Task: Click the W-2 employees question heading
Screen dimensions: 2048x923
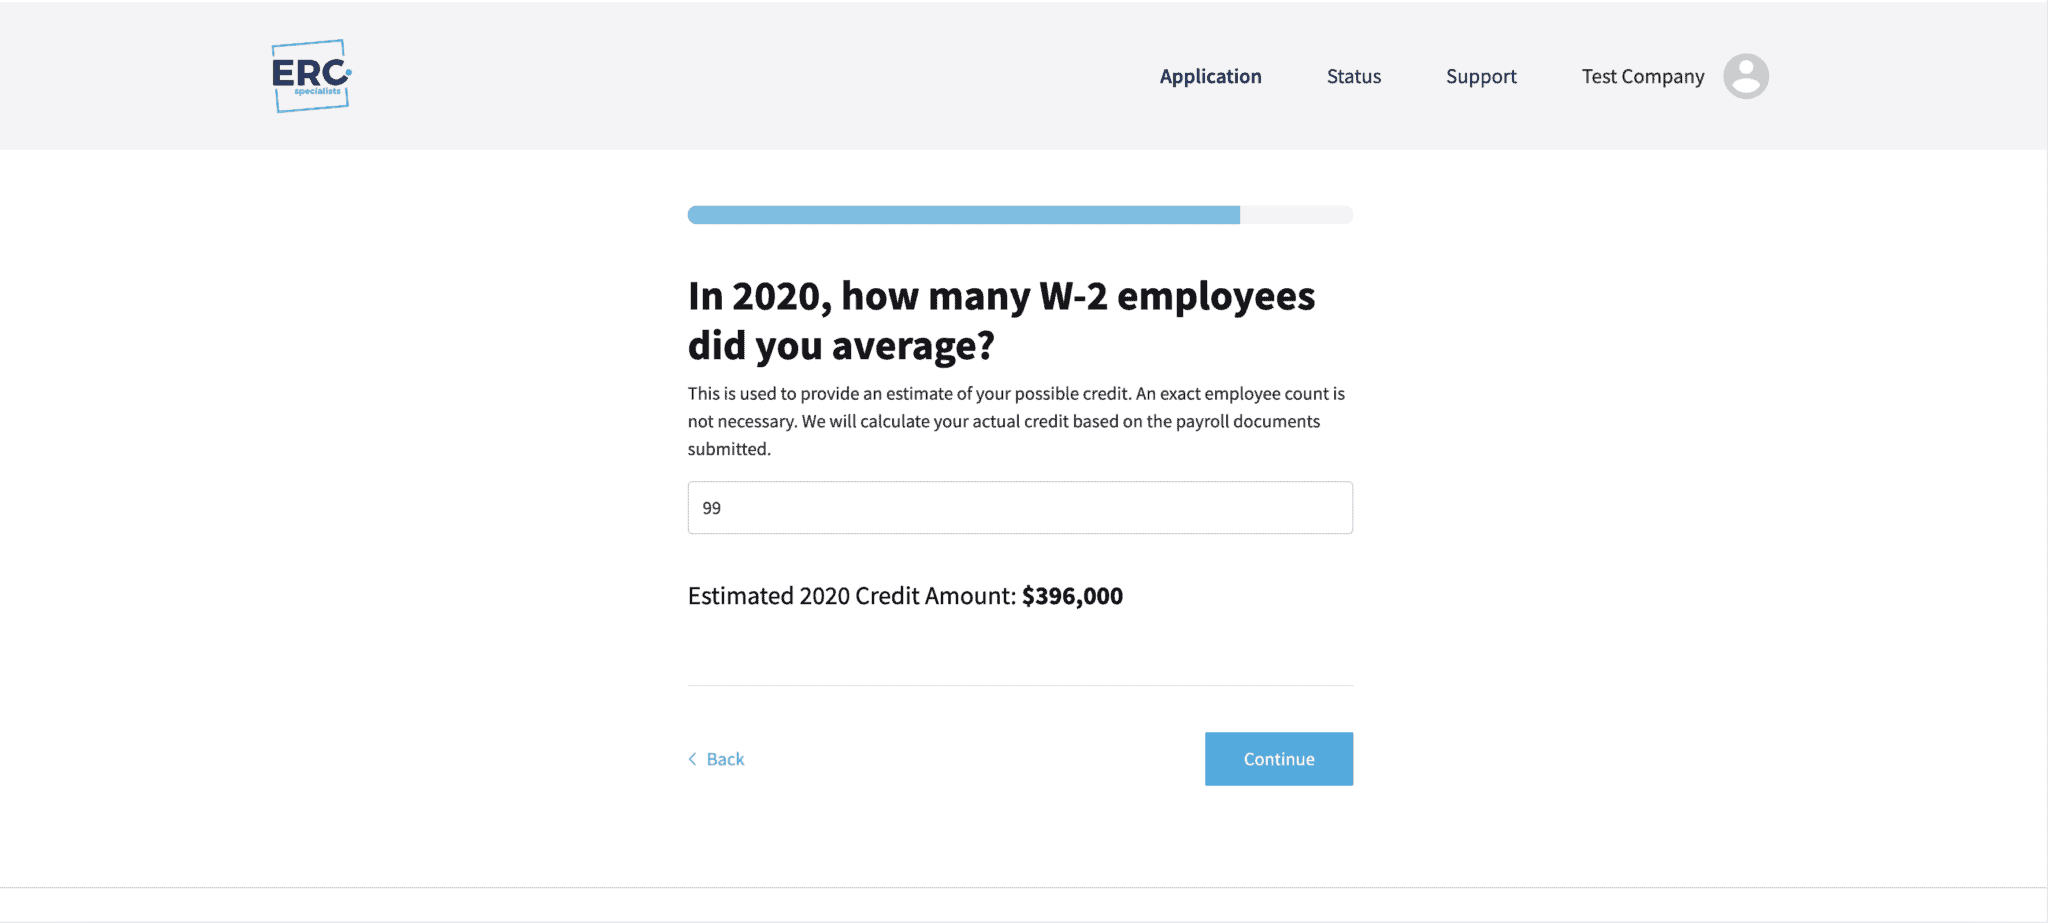Action: [1001, 320]
